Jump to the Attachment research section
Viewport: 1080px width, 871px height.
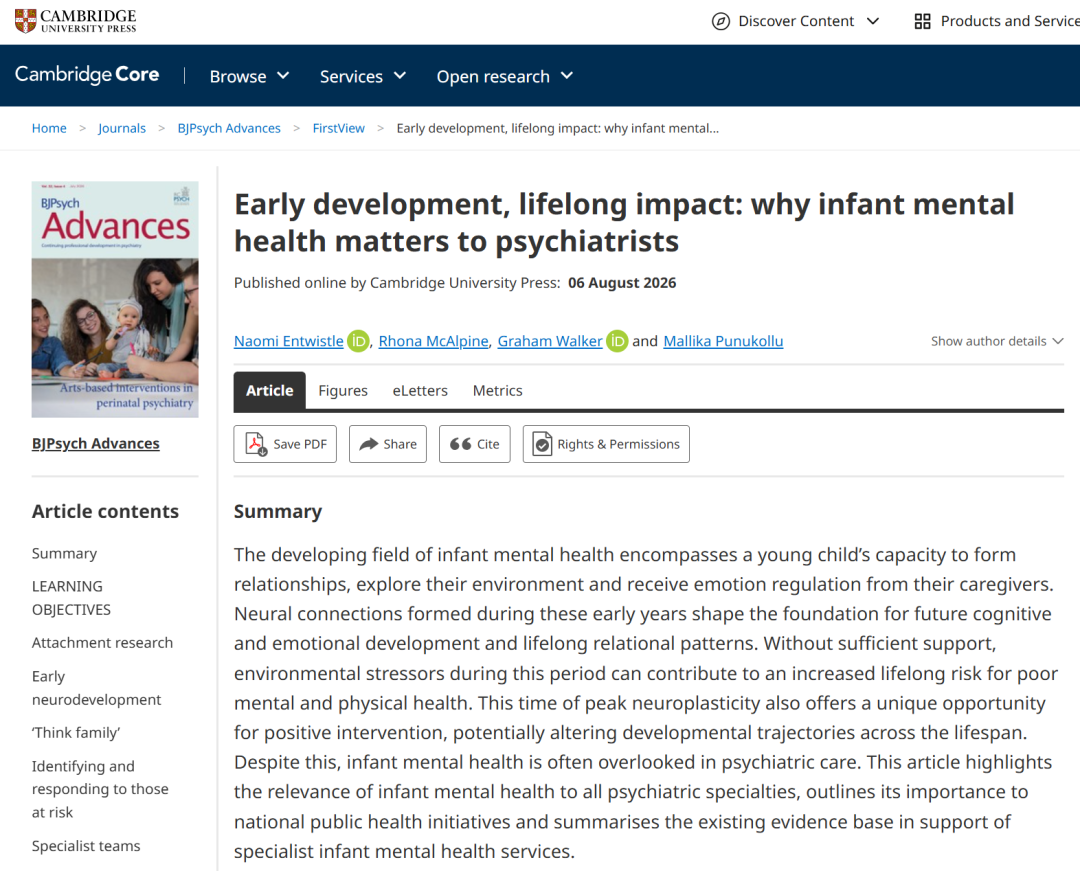pyautogui.click(x=102, y=642)
